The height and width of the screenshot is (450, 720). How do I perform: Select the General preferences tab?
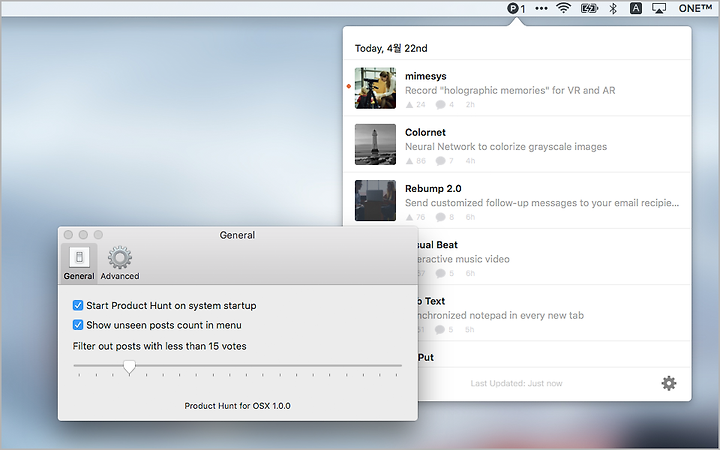tap(79, 263)
